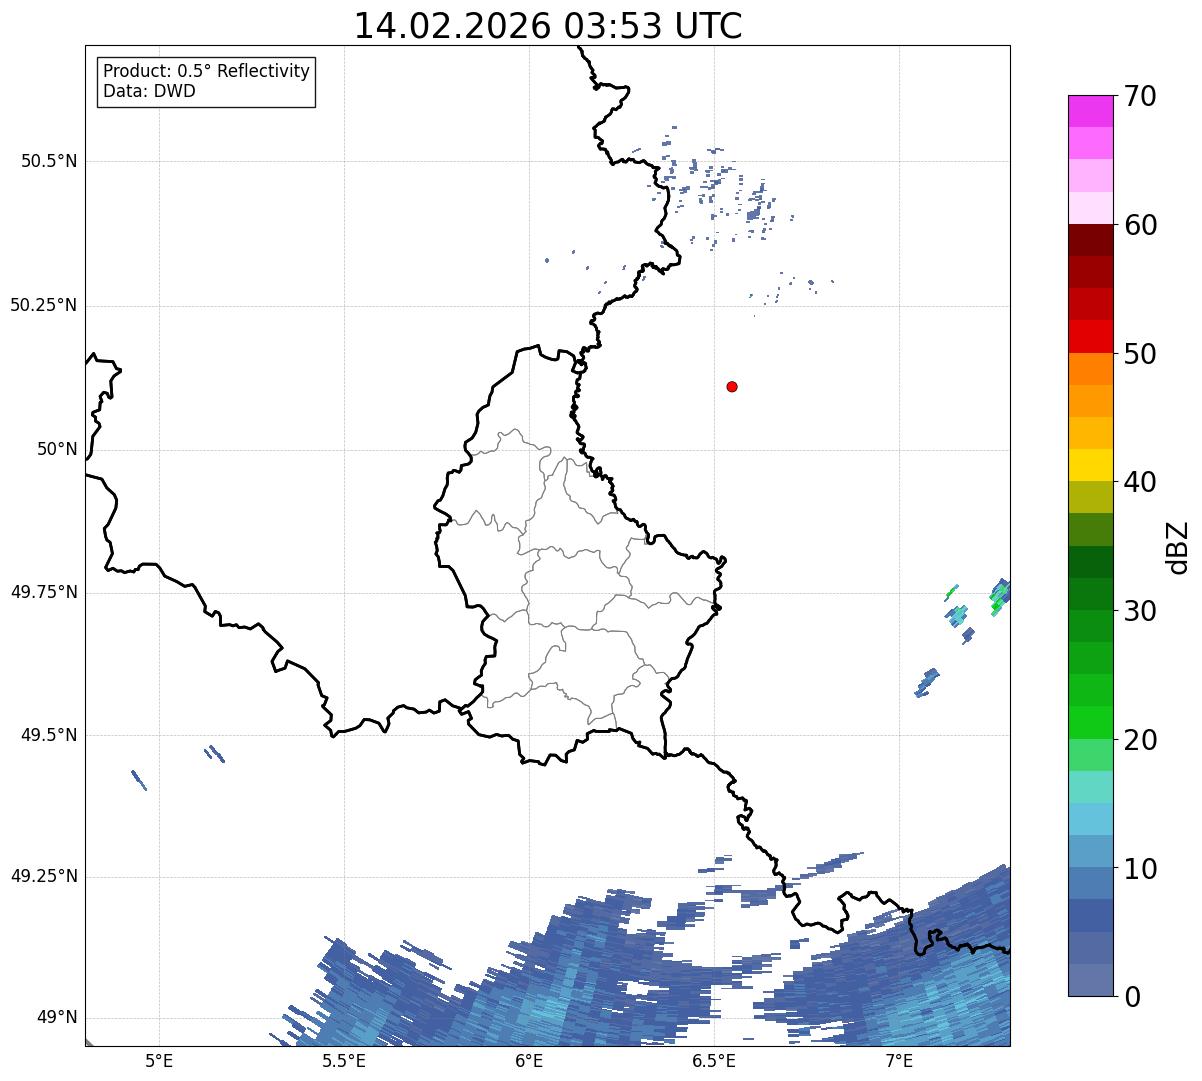Click the title 14.02.2026 03:53 UTC

[x=548, y=26]
